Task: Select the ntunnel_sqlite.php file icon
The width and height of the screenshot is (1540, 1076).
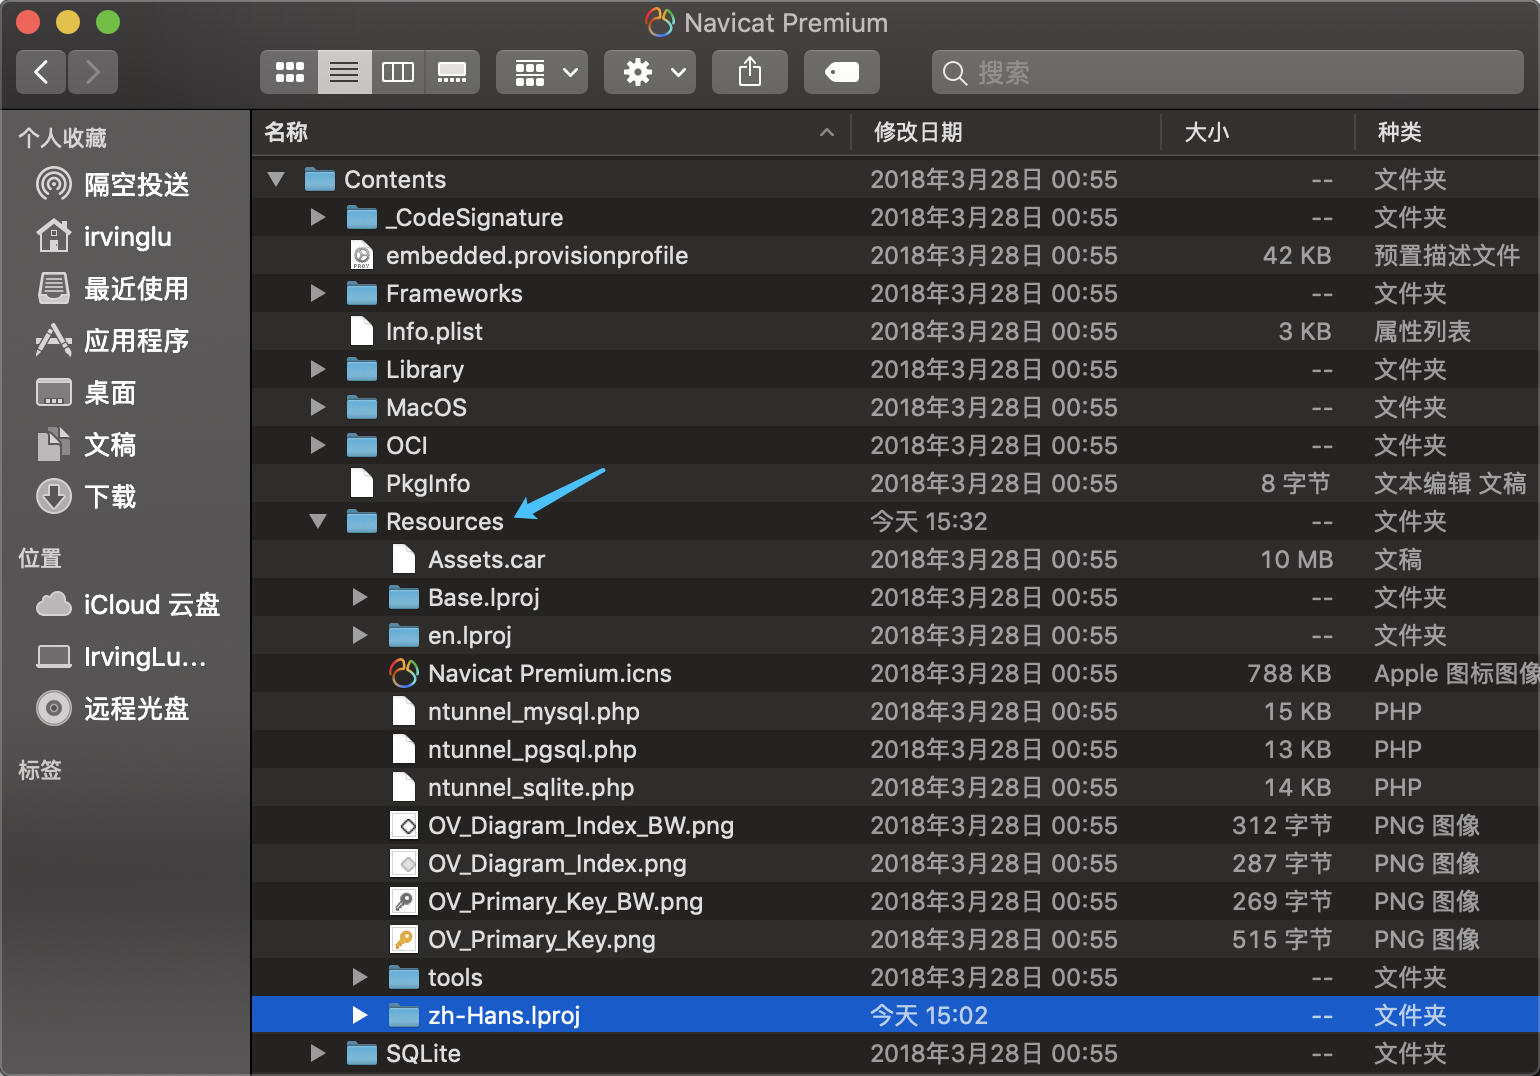Action: tap(404, 788)
